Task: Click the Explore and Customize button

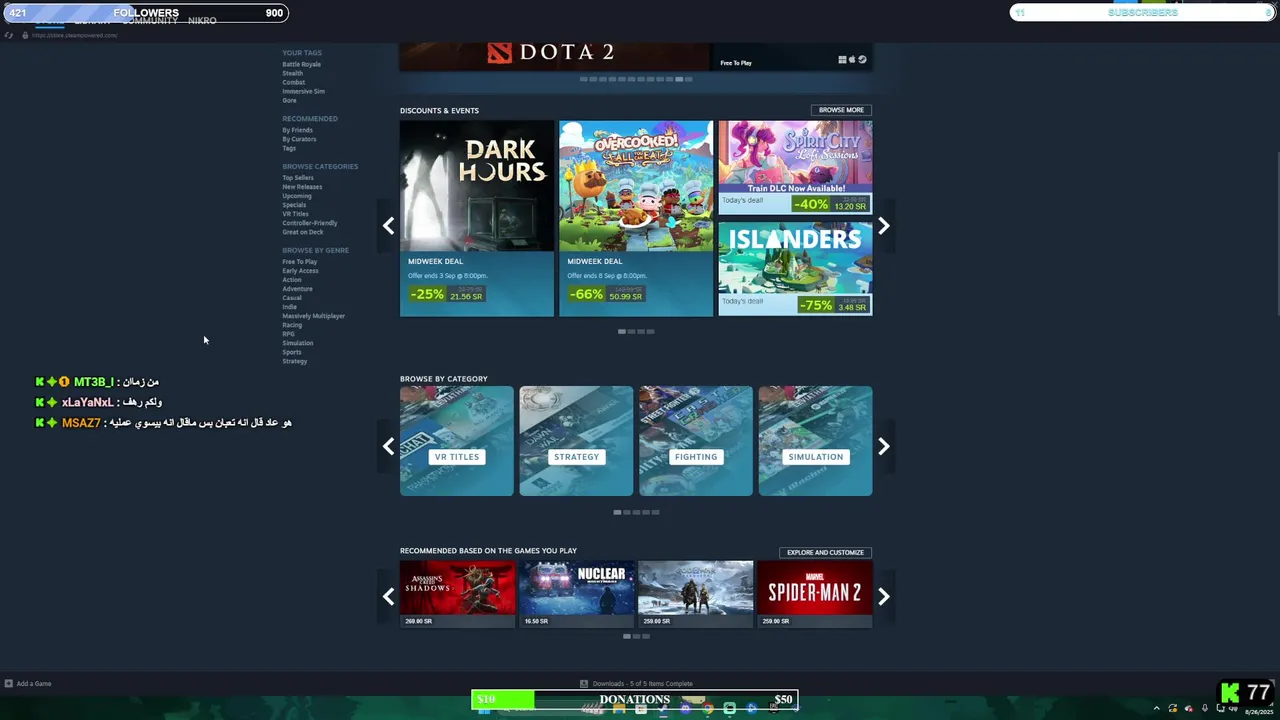Action: (x=825, y=552)
